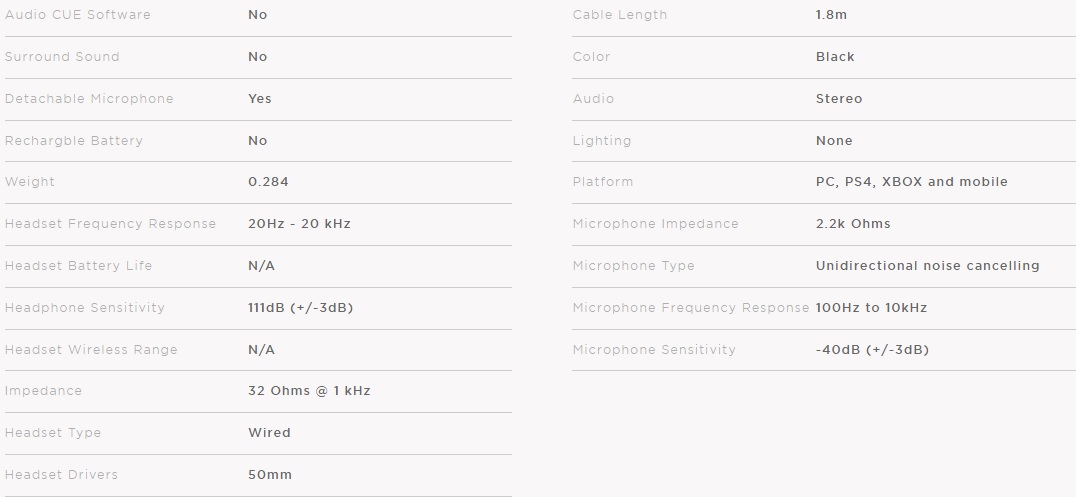Click the Headset Frequency Response label
The height and width of the screenshot is (497, 1076).
tap(110, 224)
